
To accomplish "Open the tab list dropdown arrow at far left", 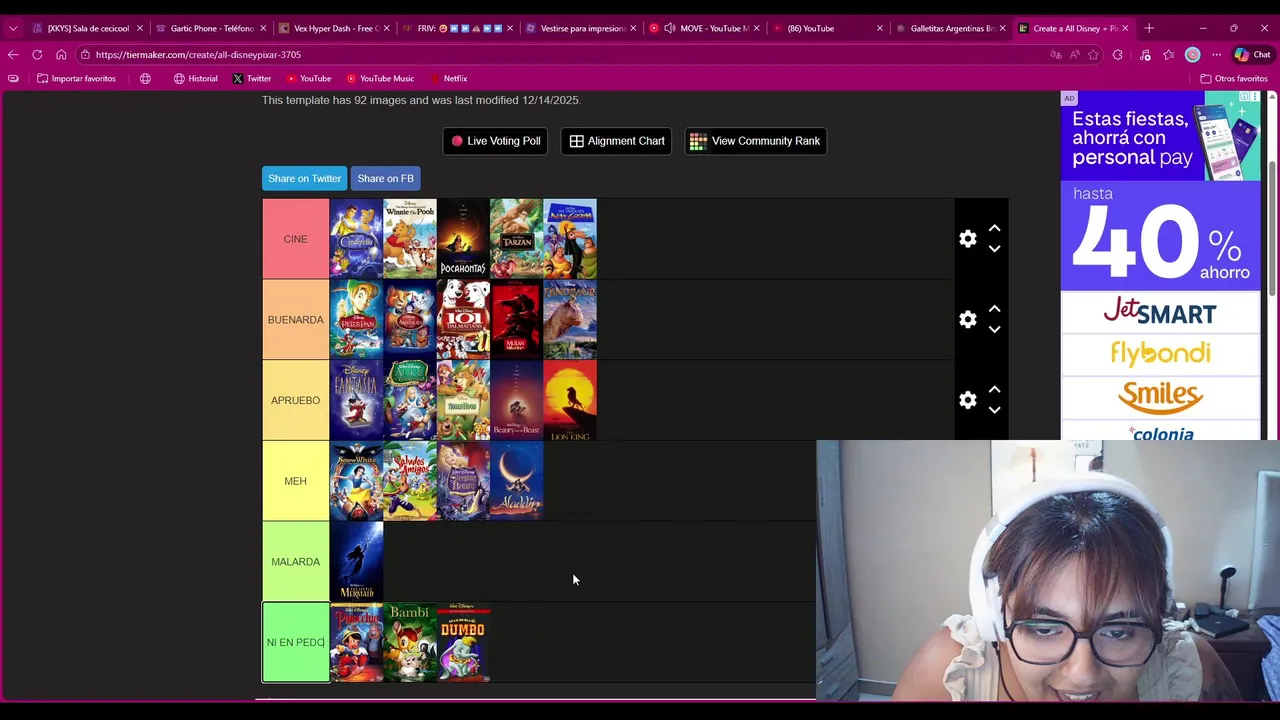I will (13, 28).
